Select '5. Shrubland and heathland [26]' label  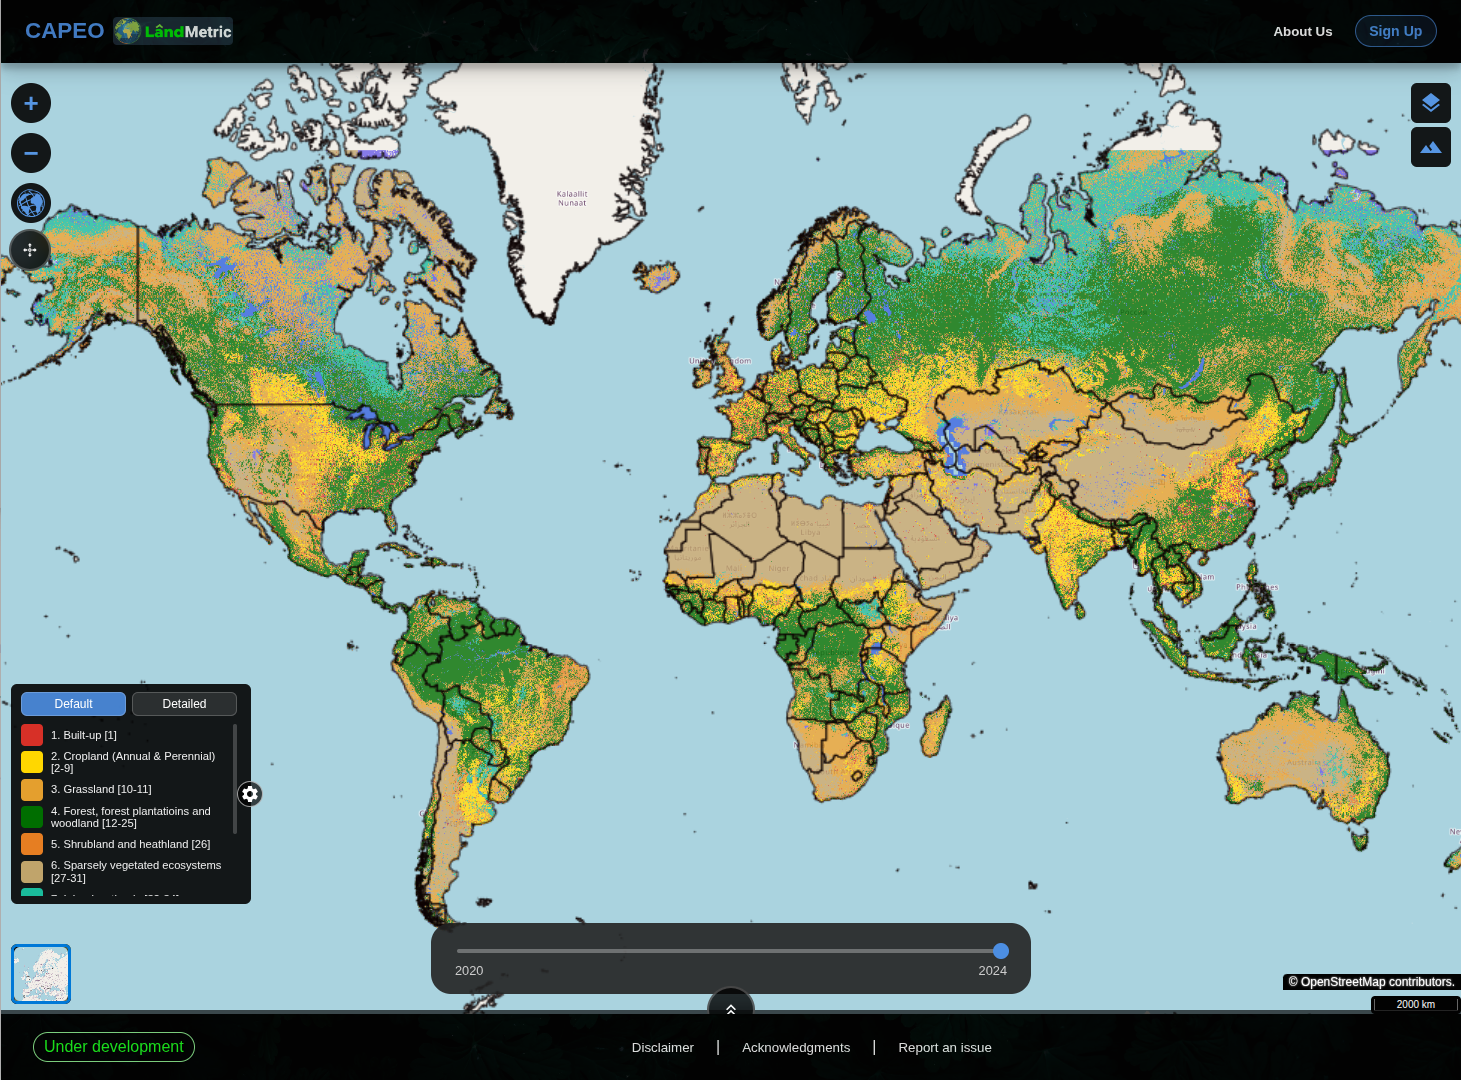pyautogui.click(x=131, y=844)
